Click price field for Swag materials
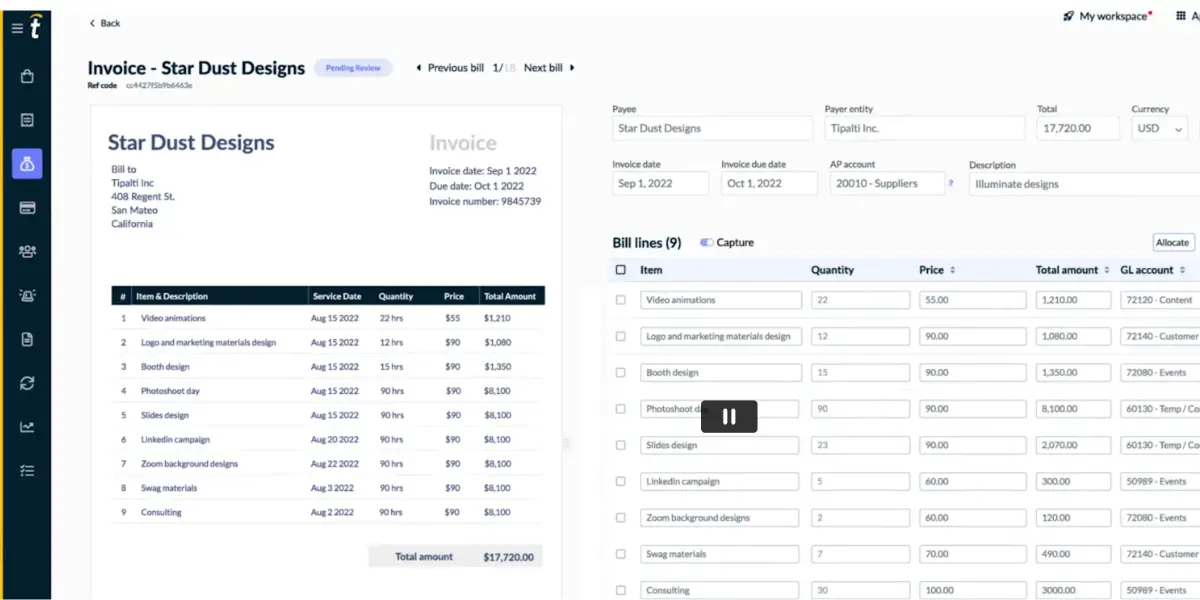 (x=973, y=554)
